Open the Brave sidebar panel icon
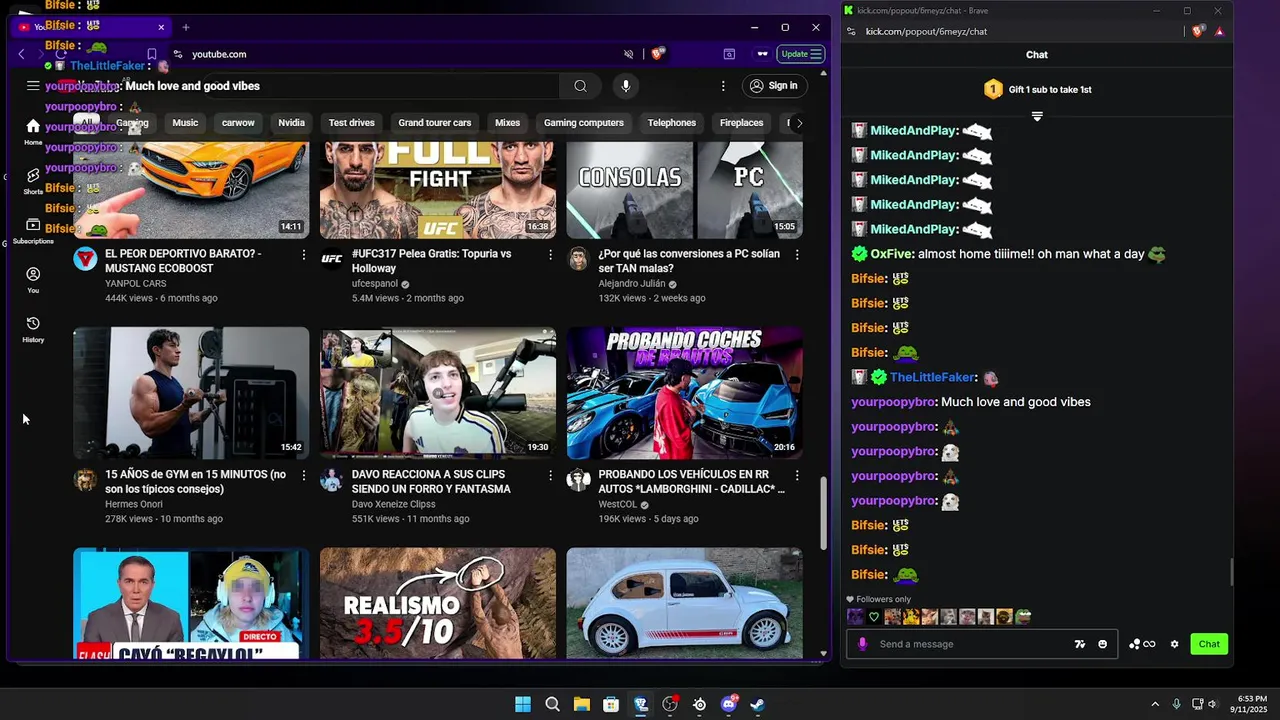Screen dimensions: 1280x720 (729, 54)
